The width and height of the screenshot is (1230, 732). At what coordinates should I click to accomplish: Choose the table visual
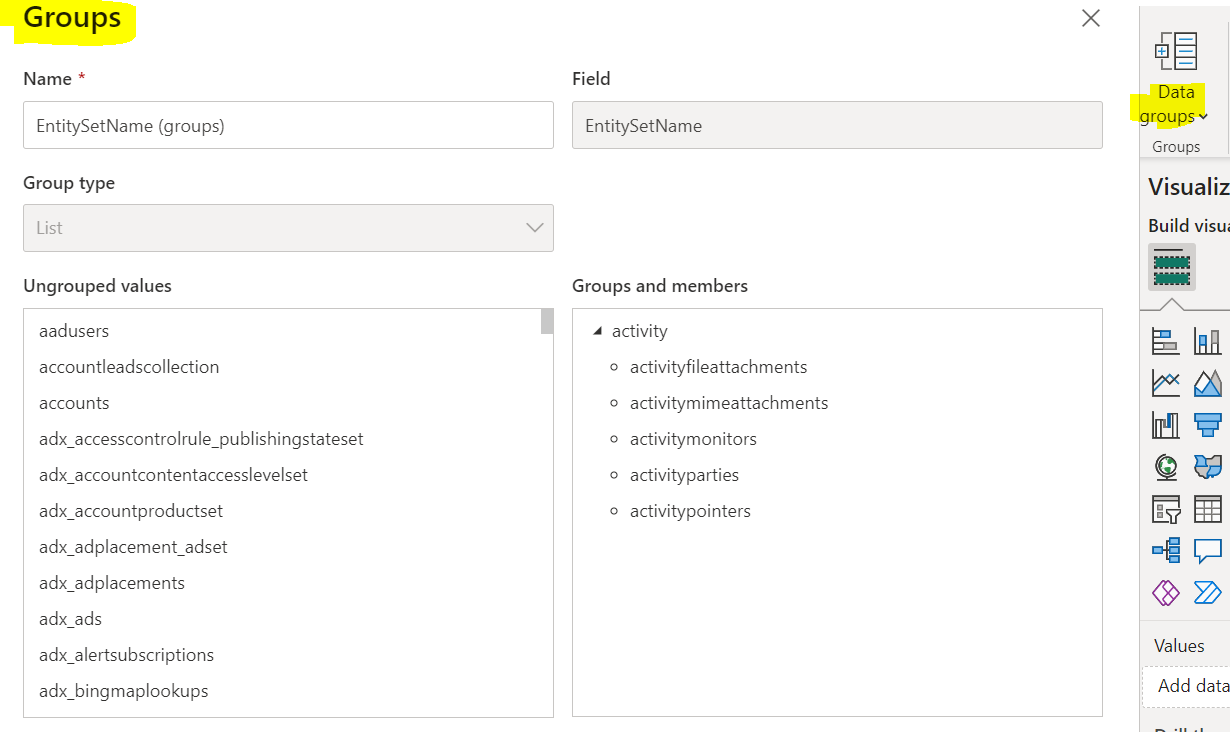[1208, 509]
